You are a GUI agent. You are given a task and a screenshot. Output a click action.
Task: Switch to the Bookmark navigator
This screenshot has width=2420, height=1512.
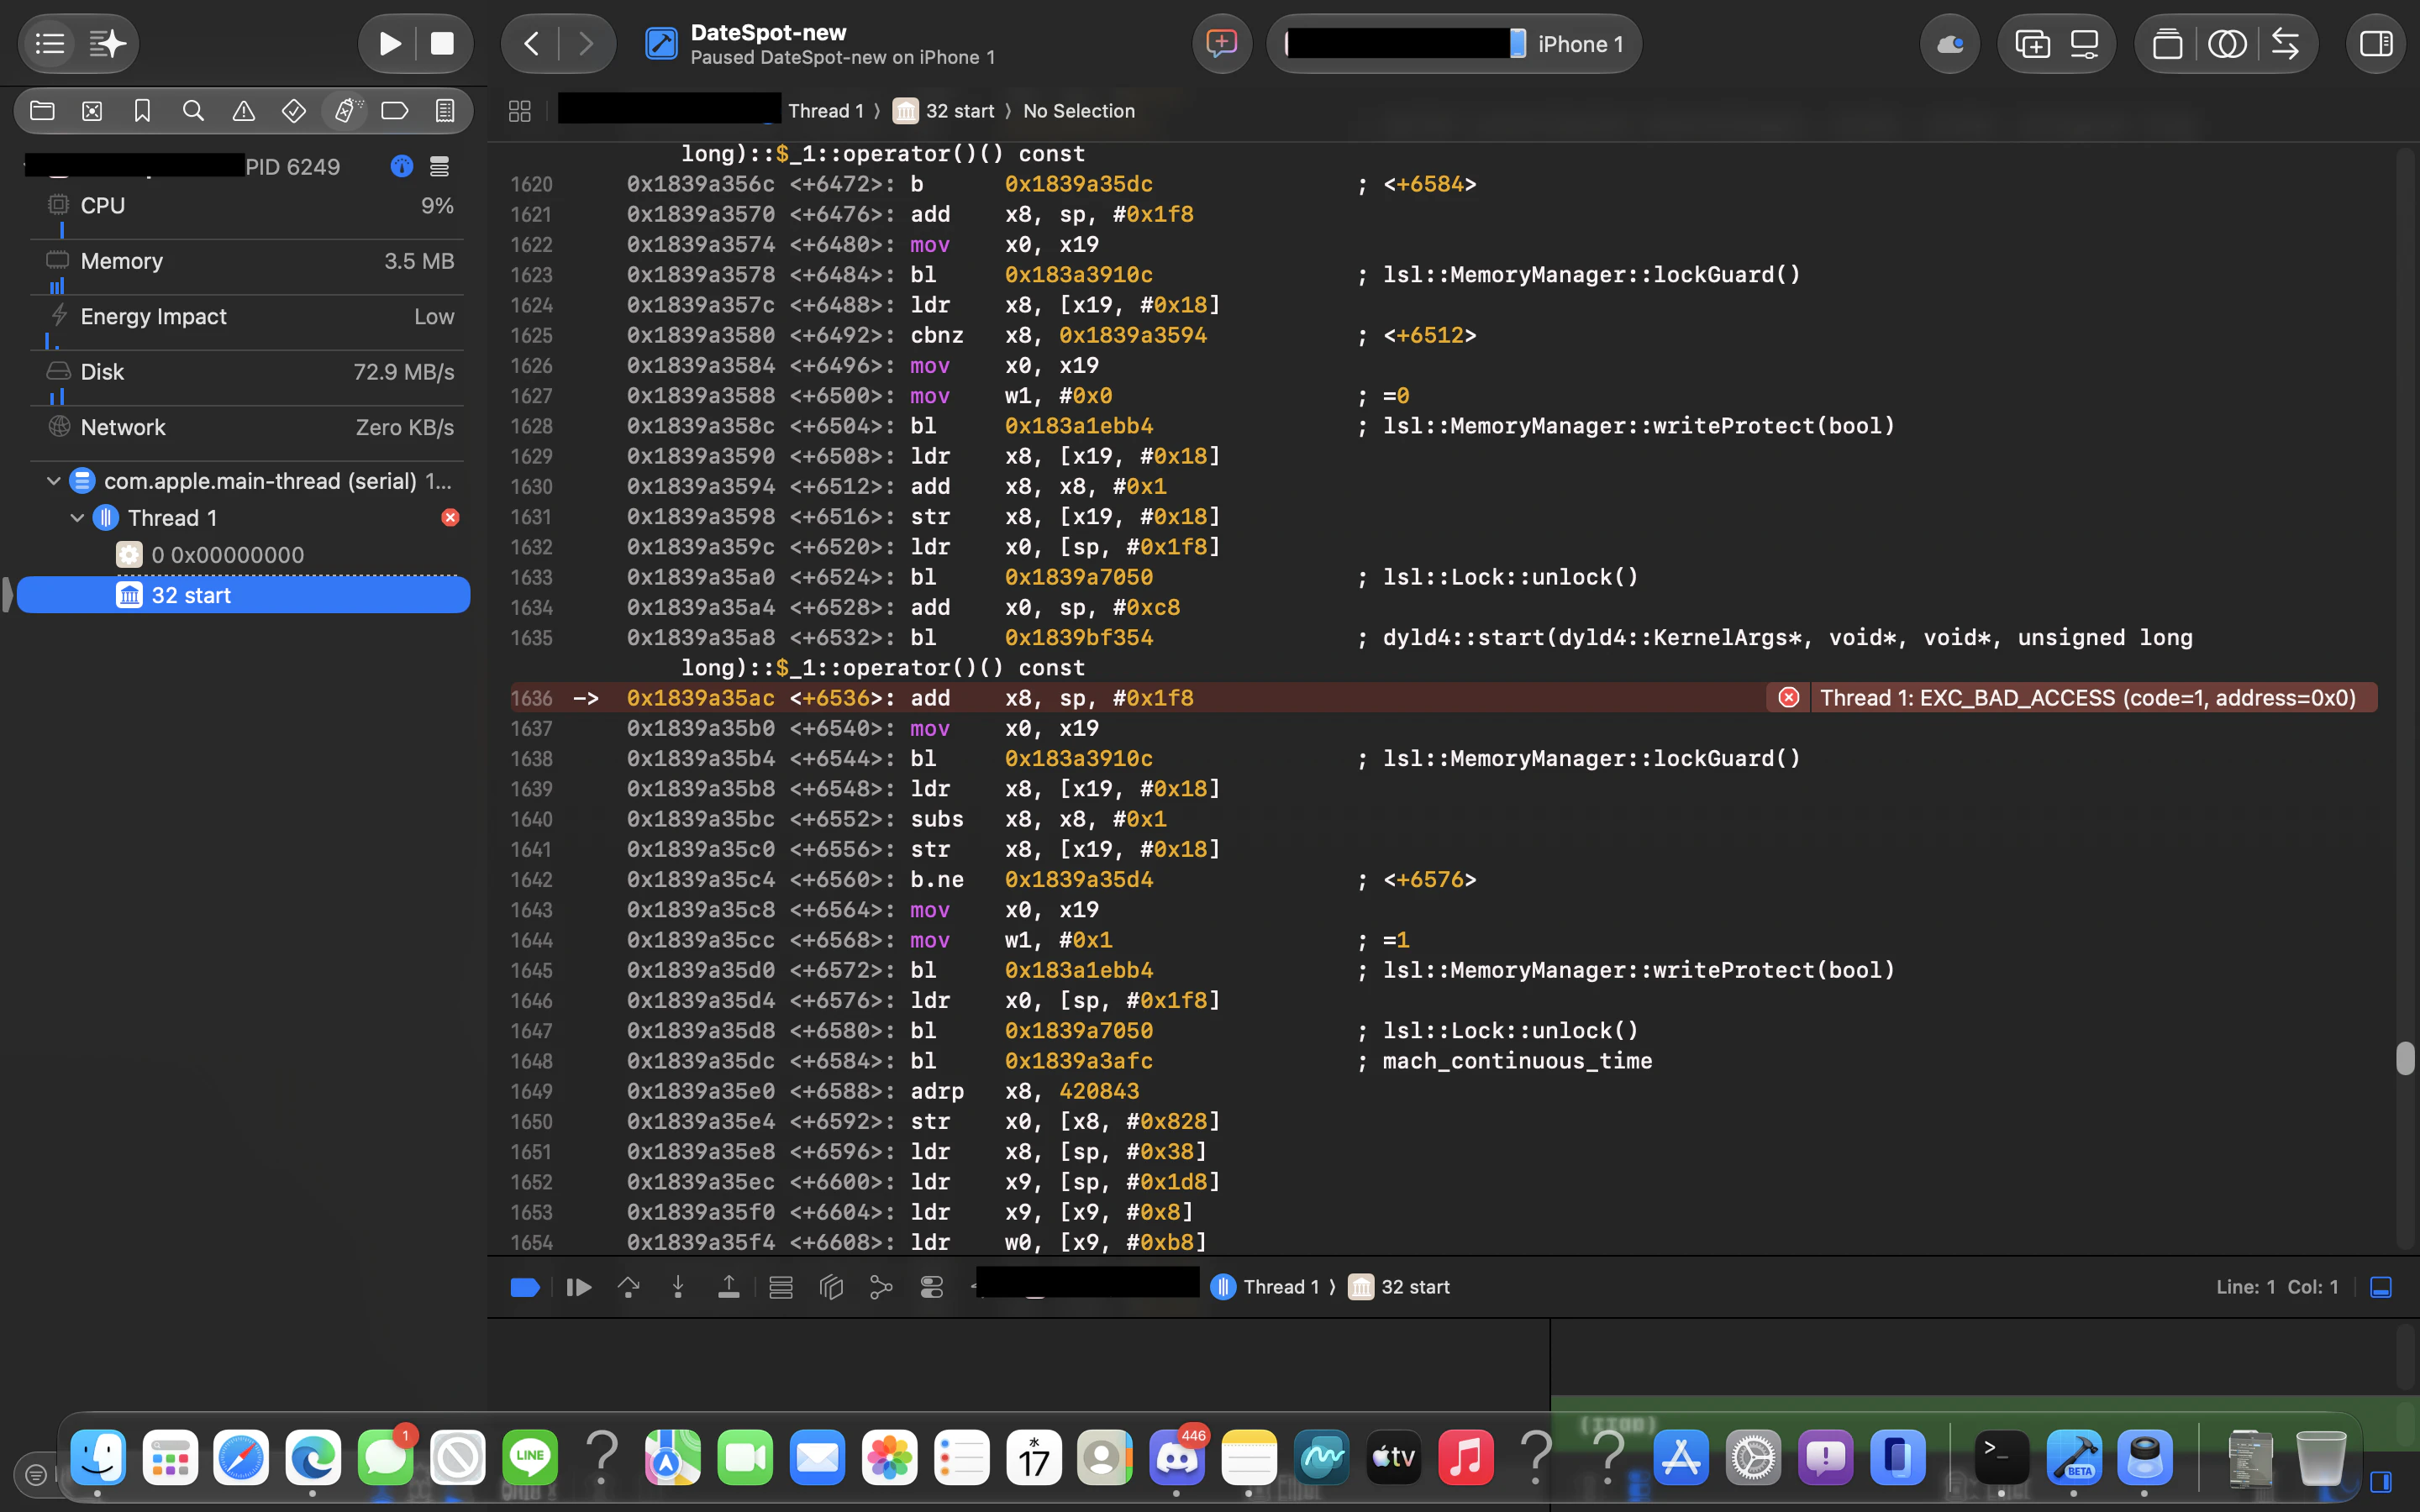coord(142,111)
